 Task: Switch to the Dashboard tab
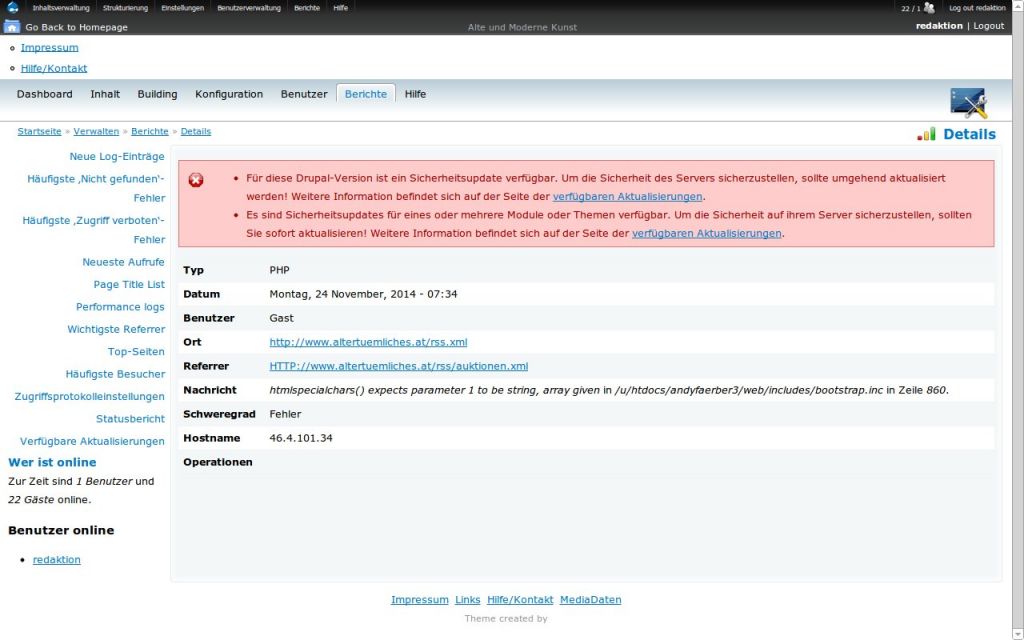point(44,94)
